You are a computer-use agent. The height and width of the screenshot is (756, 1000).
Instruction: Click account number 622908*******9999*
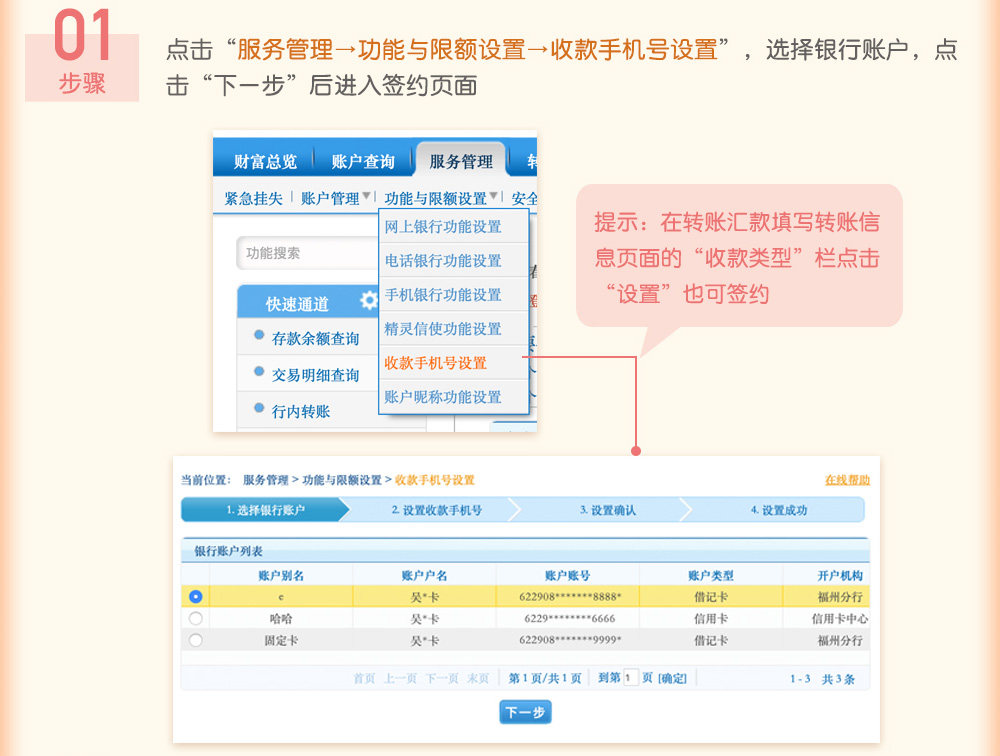(x=570, y=640)
